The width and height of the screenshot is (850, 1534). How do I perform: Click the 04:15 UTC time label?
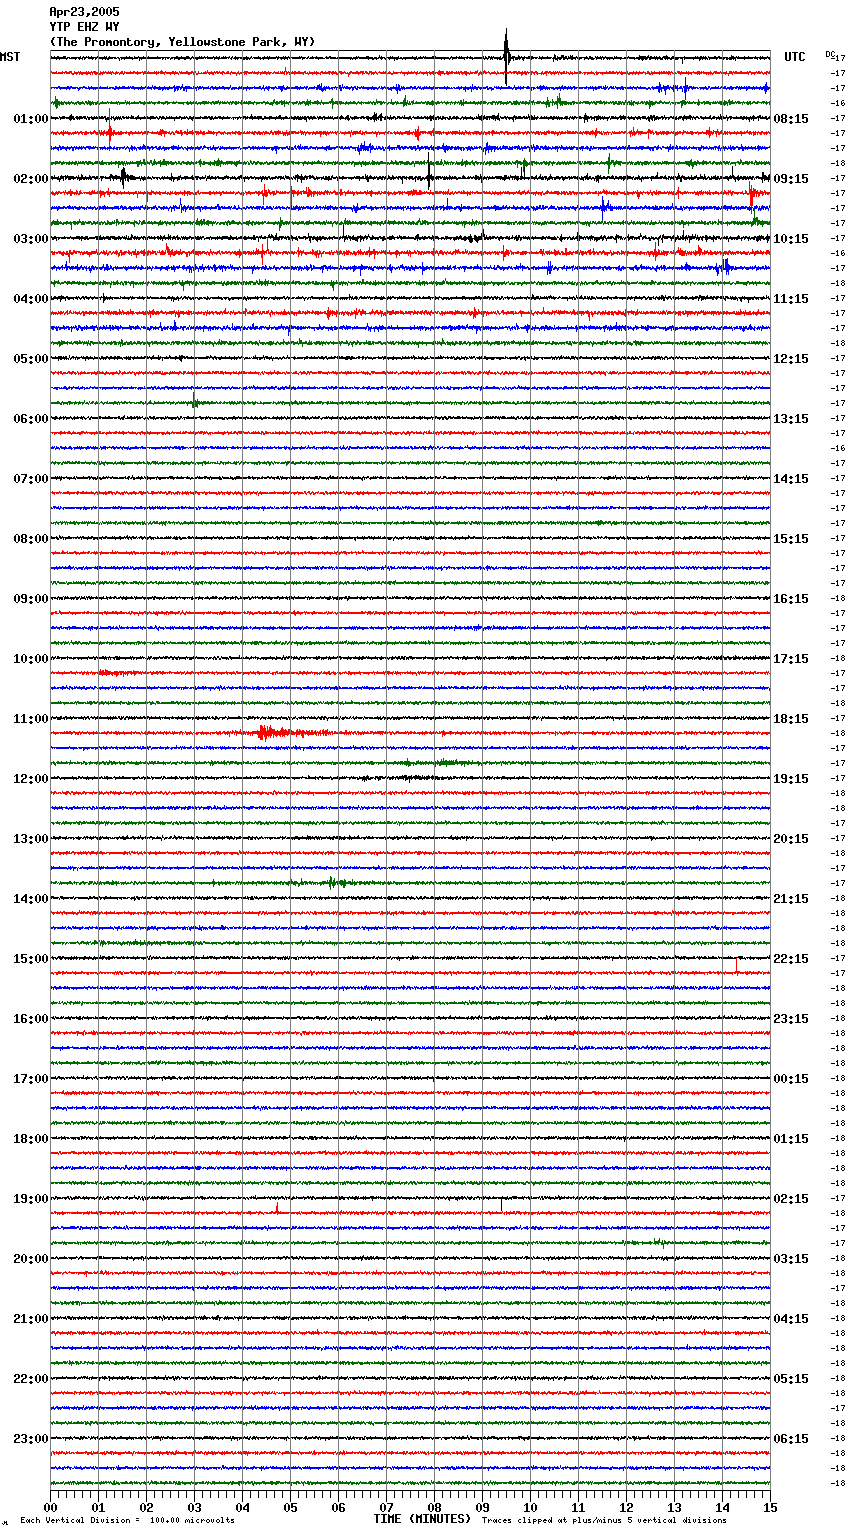[x=791, y=1319]
